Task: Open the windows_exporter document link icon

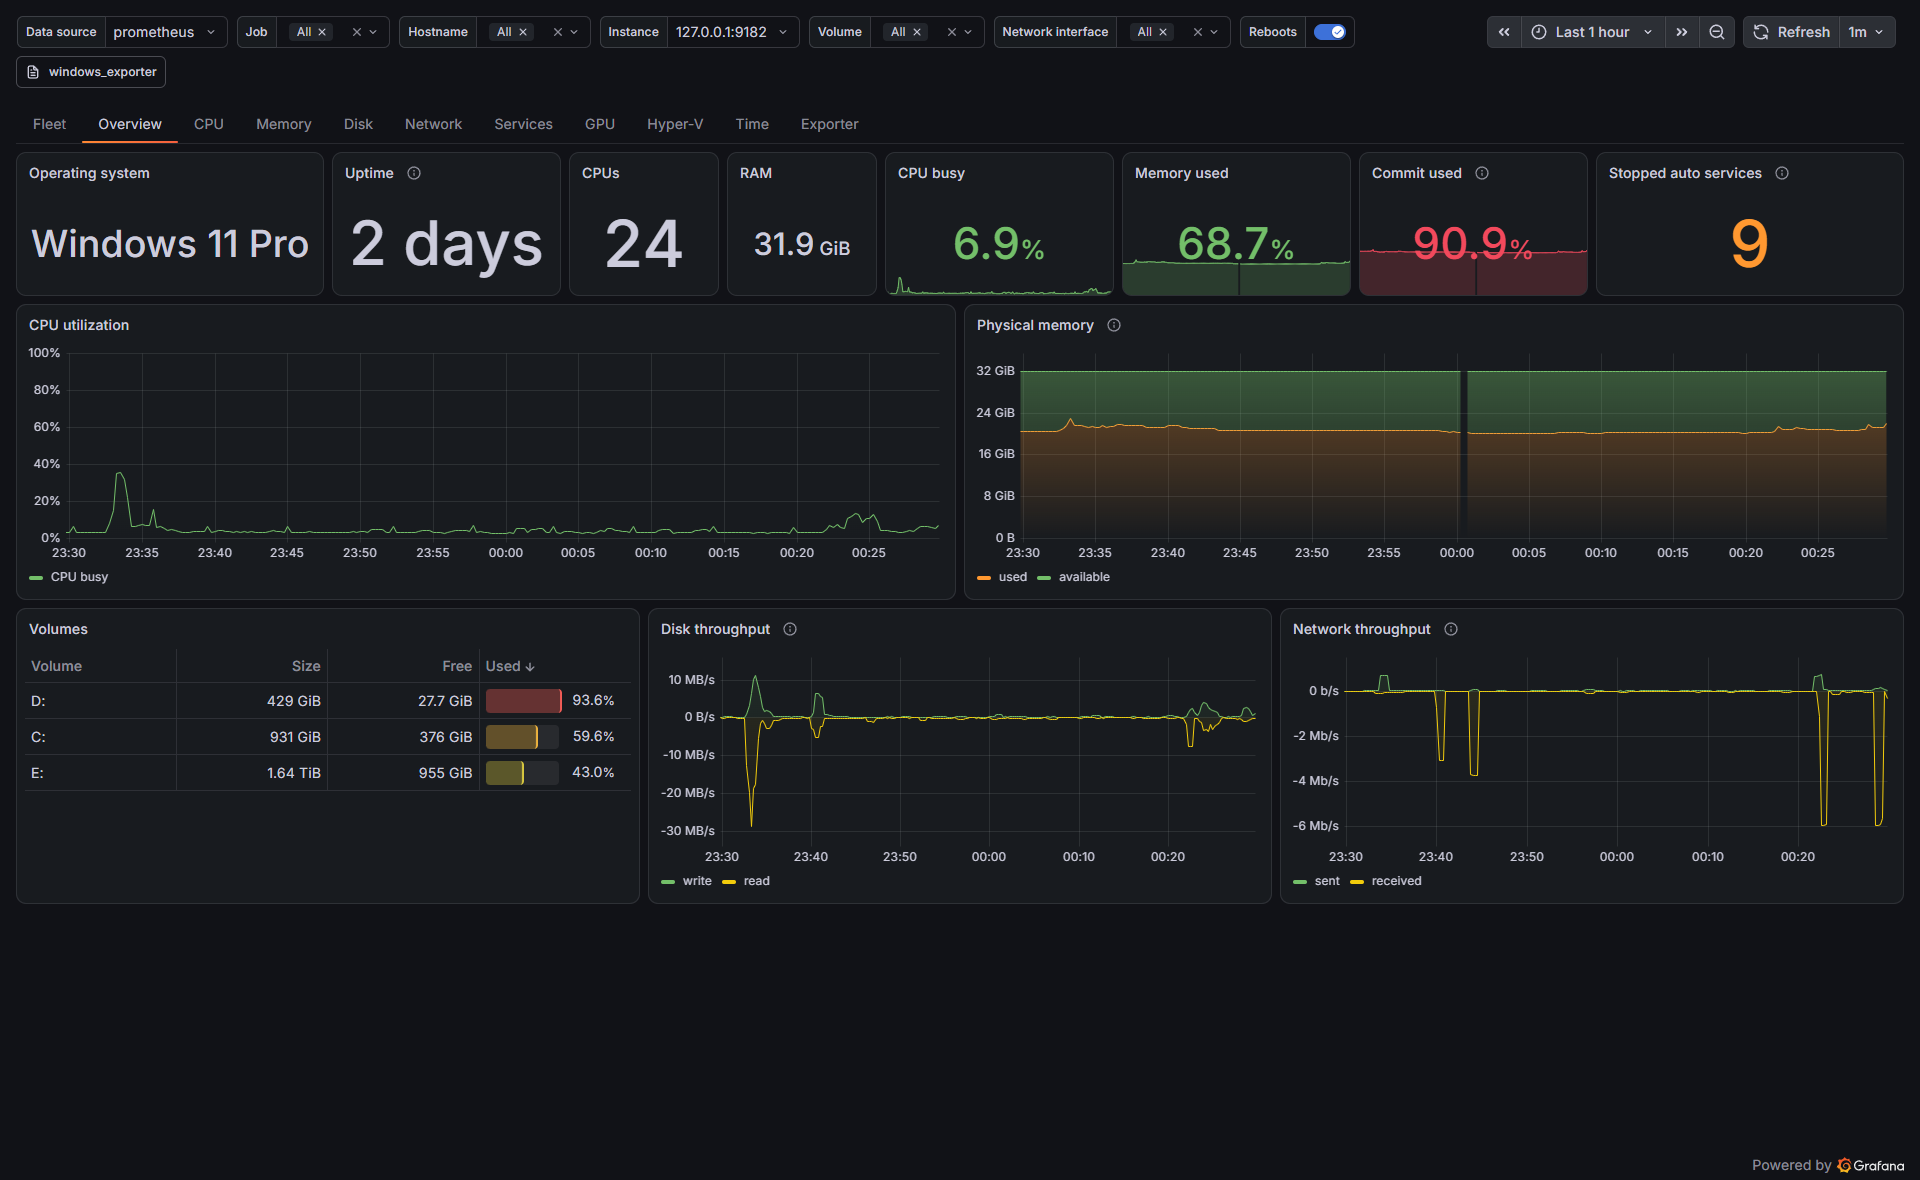Action: coord(33,72)
